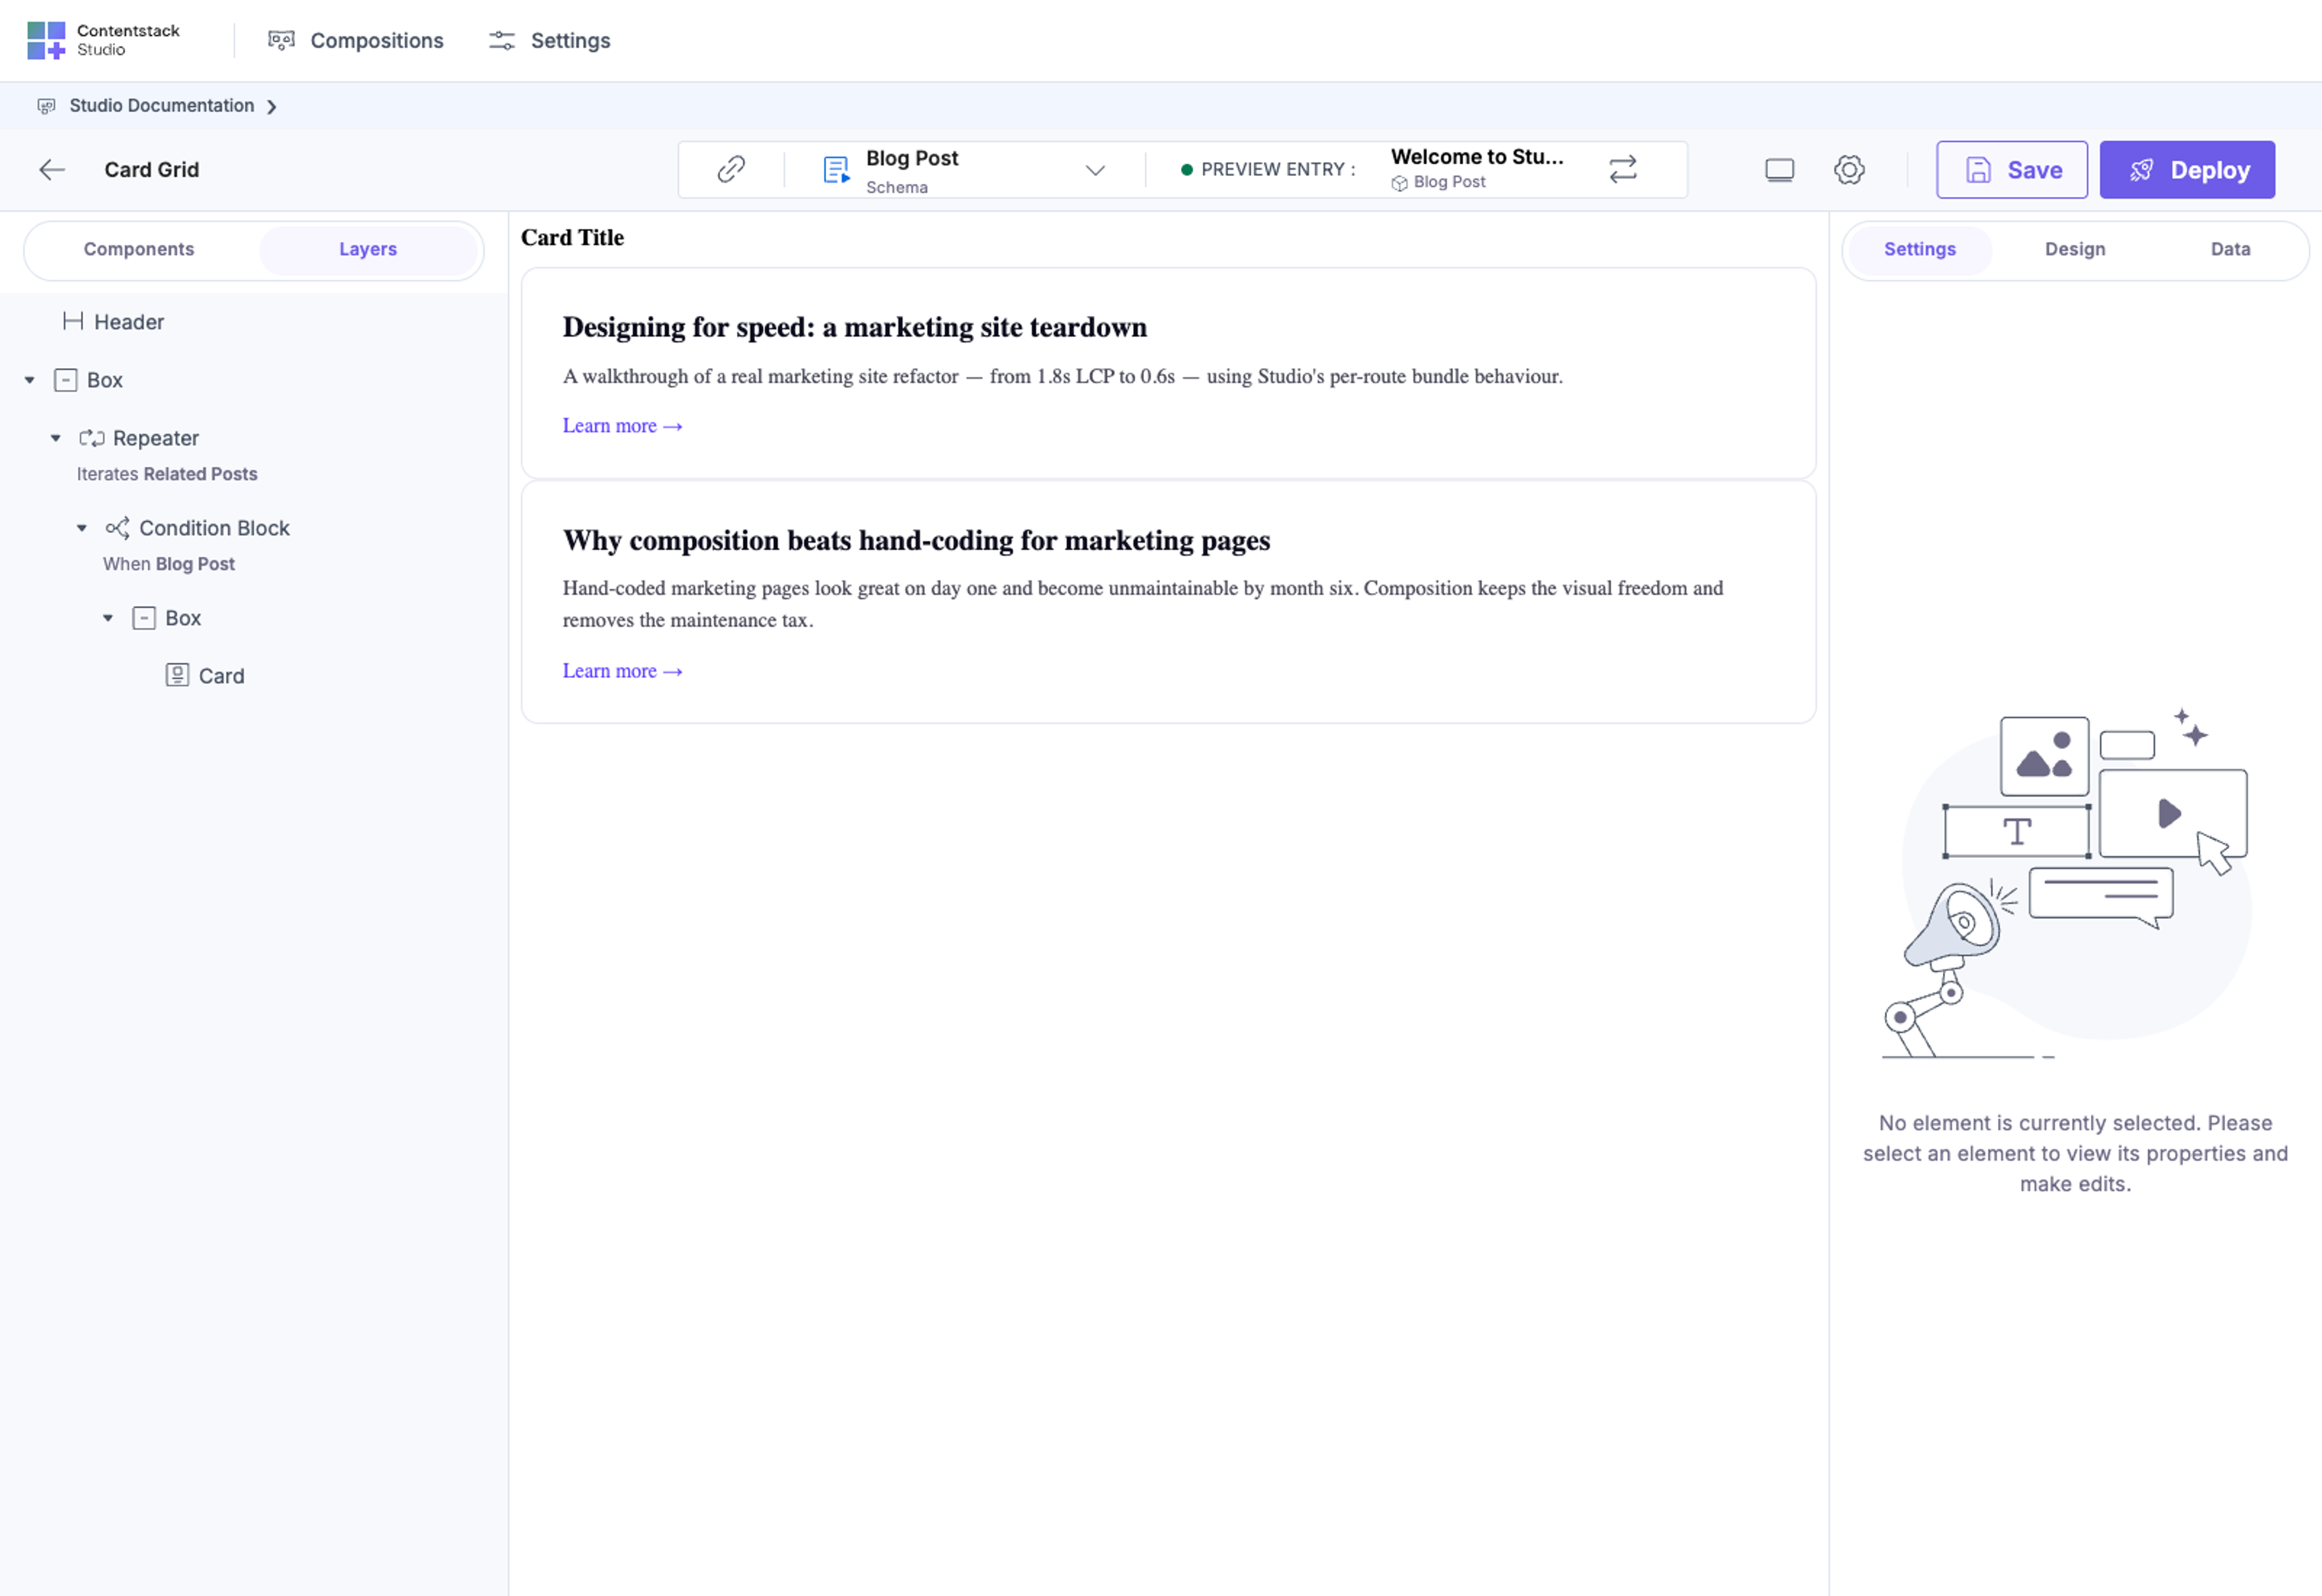Collapse the Repeater layer

pos(56,438)
